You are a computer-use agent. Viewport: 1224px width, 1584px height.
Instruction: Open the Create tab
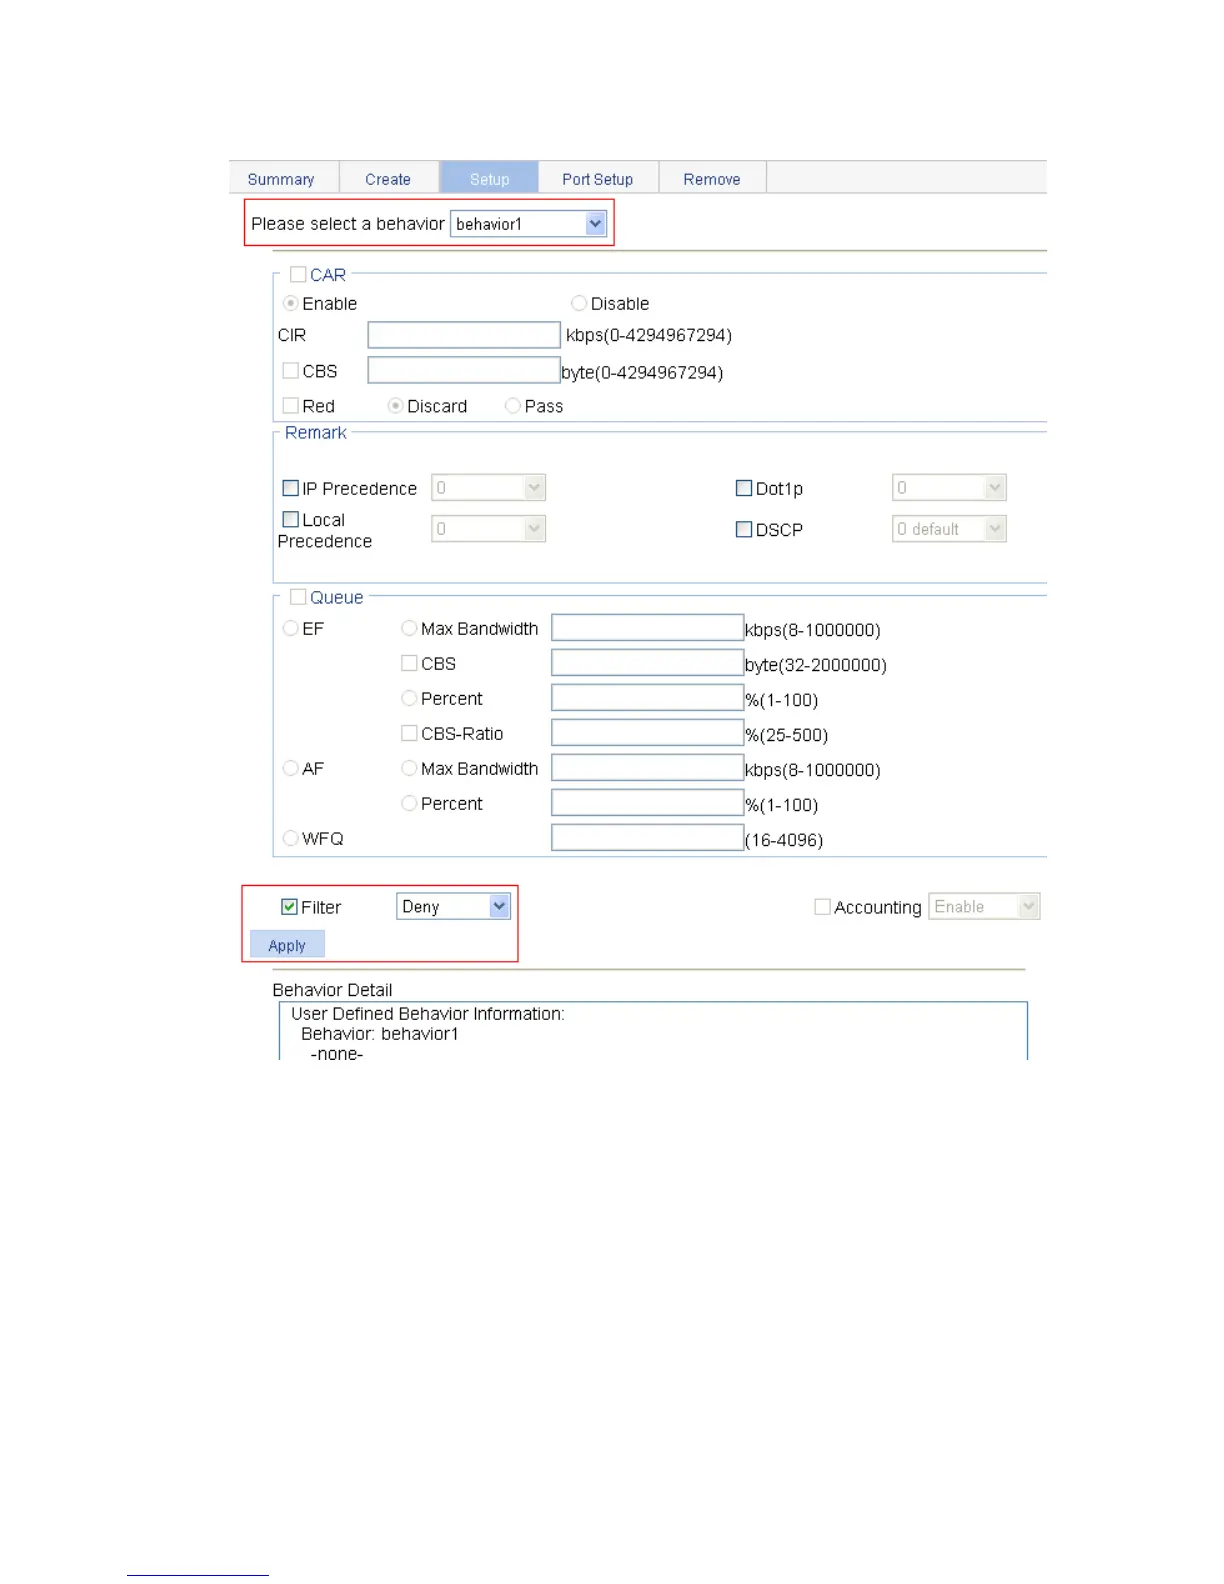pyautogui.click(x=388, y=179)
